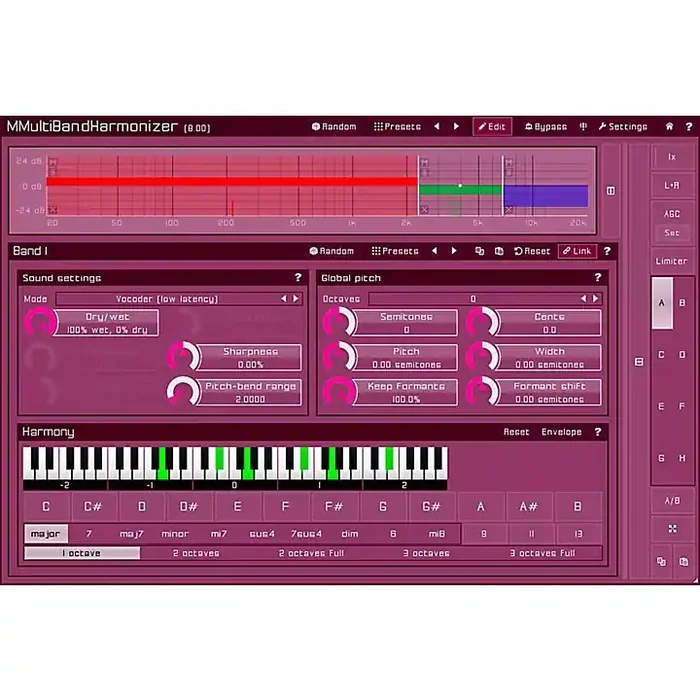
Task: Open Band 1 help question mark
Action: pos(607,251)
